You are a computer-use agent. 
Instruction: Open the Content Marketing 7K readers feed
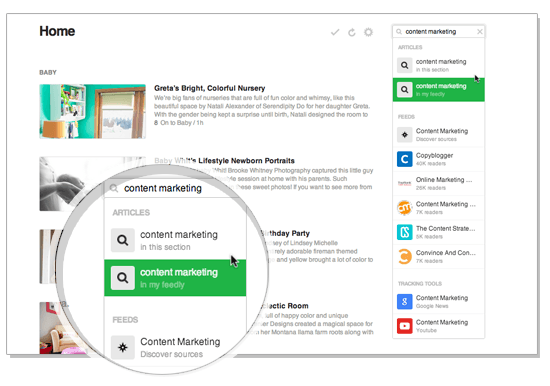pos(438,208)
